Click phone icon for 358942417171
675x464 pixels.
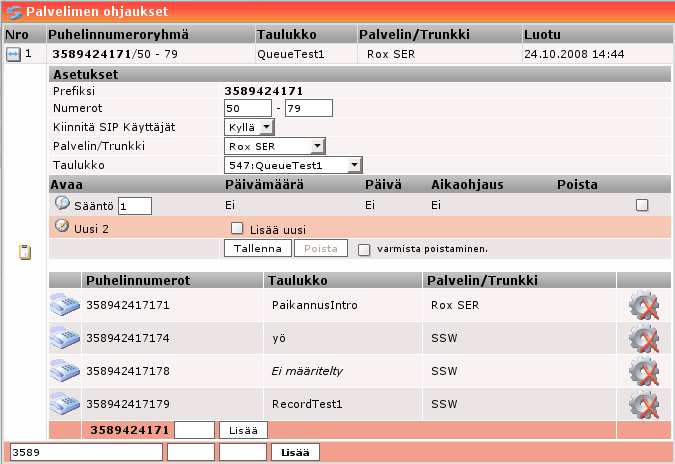click(65, 305)
